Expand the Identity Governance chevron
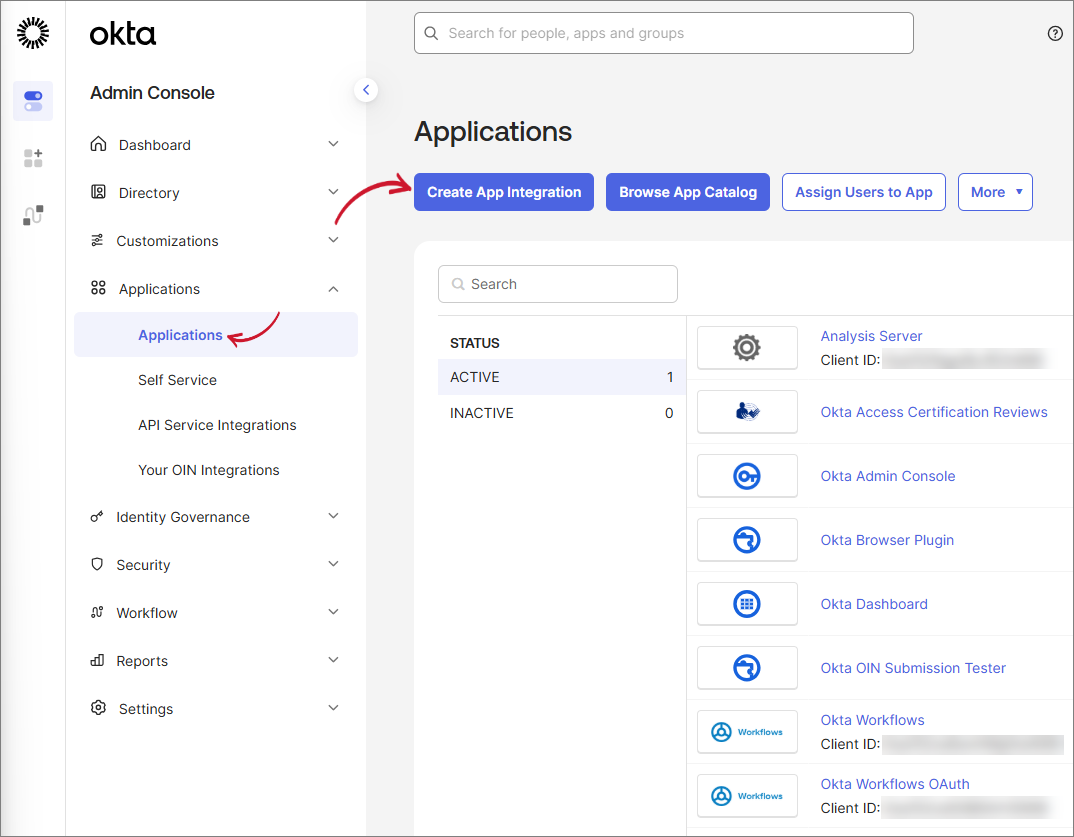 coord(334,516)
